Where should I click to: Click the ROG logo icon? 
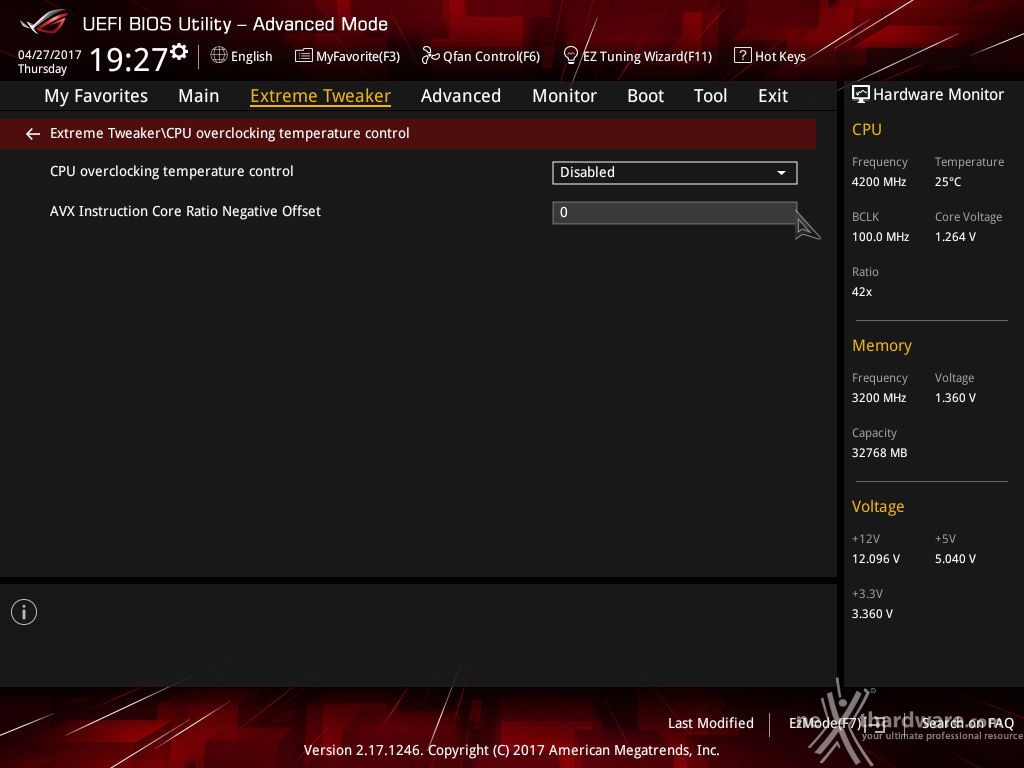[43, 22]
